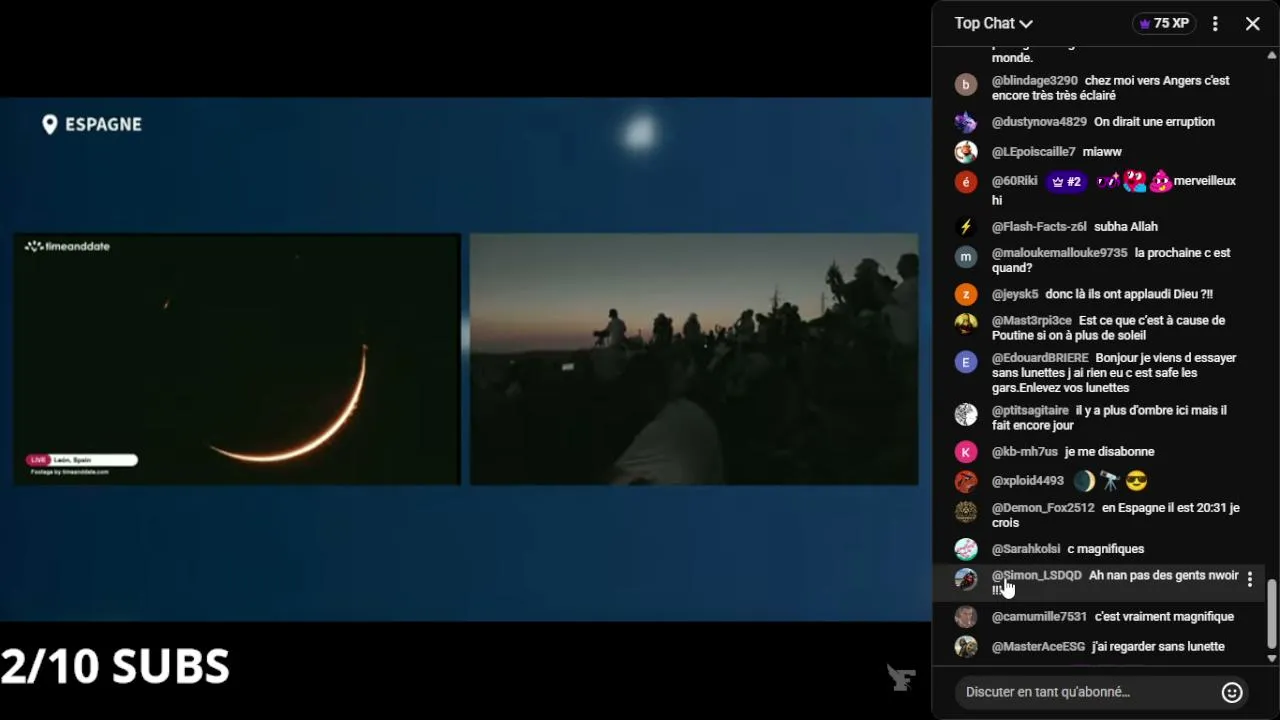Click username @blindage3290
The height and width of the screenshot is (720, 1280).
(x=1035, y=81)
